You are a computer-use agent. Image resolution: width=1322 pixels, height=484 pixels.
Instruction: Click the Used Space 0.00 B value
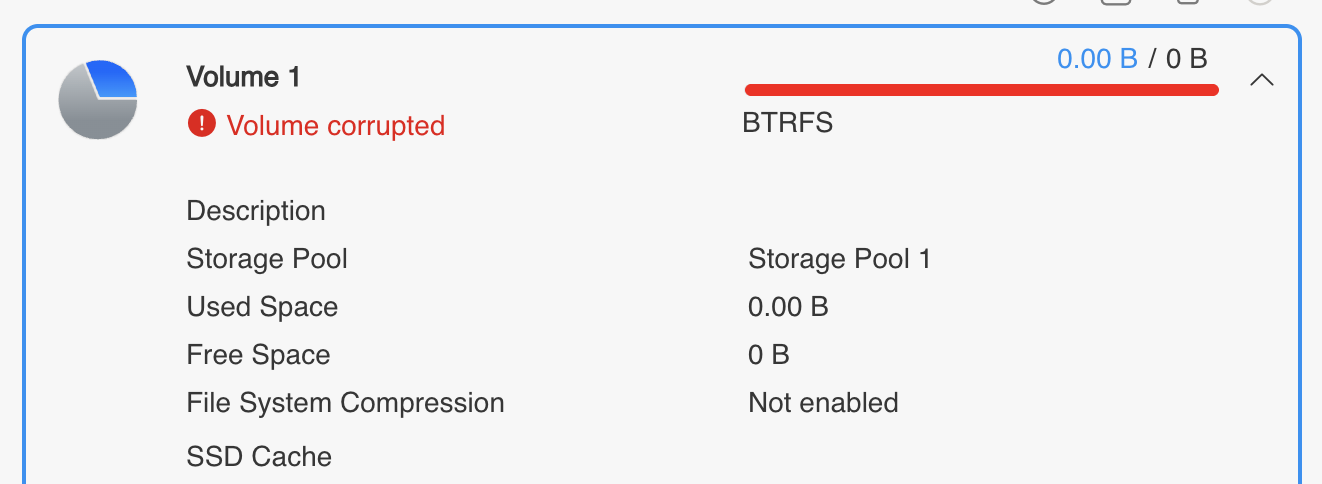tap(788, 307)
